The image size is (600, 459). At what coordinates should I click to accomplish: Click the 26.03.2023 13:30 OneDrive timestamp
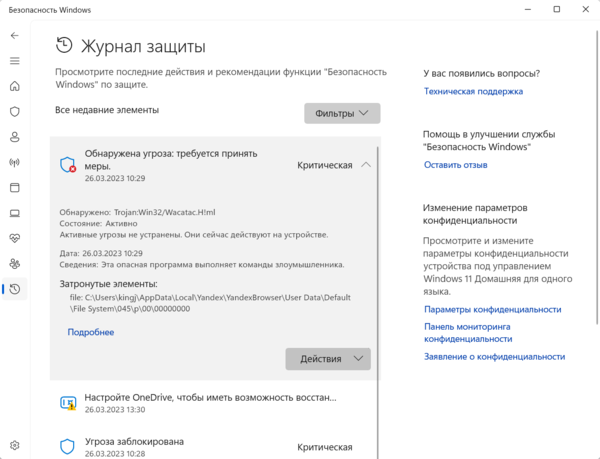point(115,410)
